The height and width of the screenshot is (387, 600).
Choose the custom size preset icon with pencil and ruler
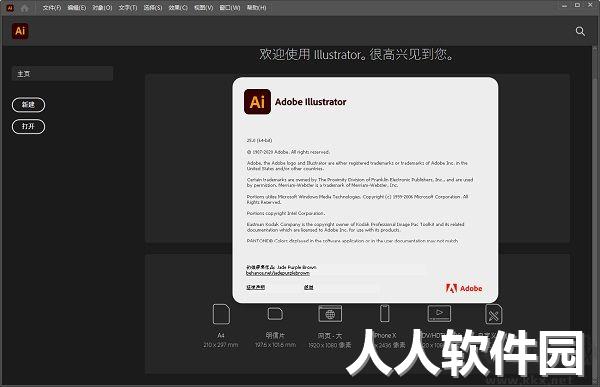tap(493, 314)
